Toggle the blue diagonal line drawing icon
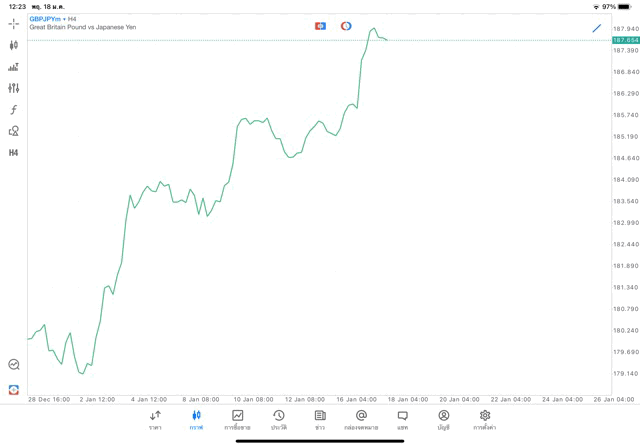Screen dimensions: 640x447 click(597, 28)
